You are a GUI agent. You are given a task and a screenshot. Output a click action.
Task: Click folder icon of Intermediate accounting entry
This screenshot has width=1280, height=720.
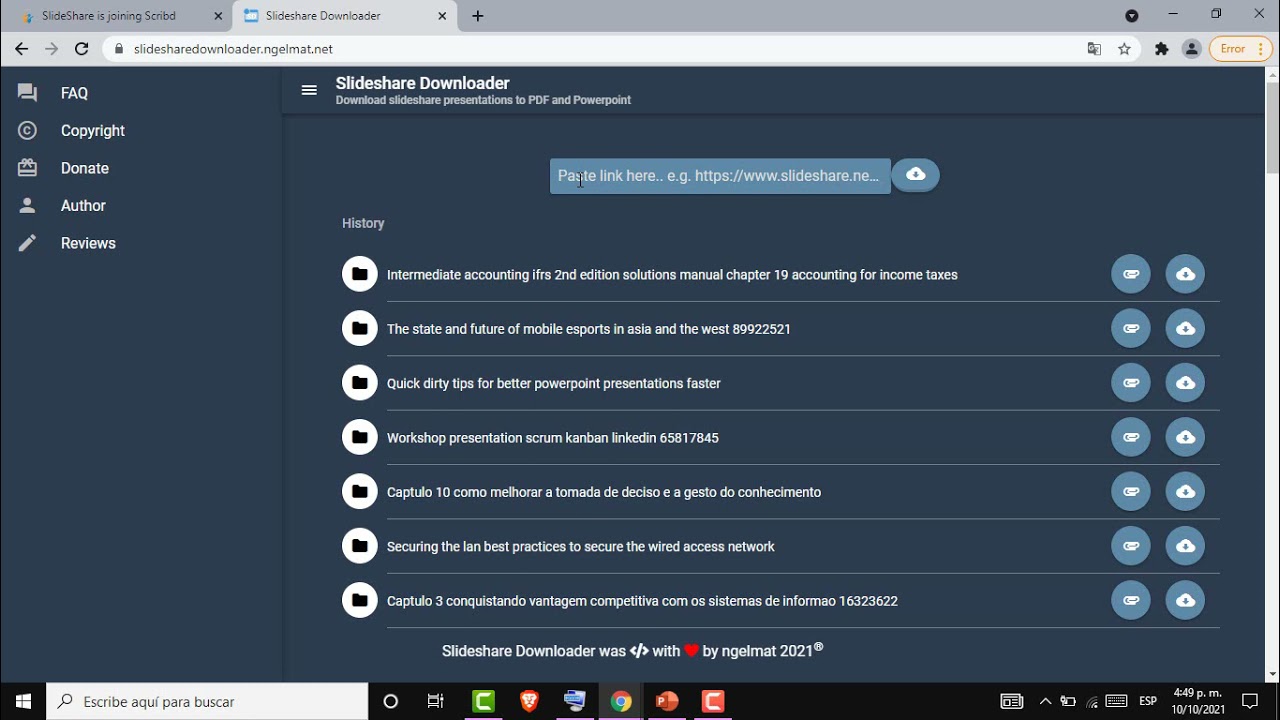pos(360,274)
